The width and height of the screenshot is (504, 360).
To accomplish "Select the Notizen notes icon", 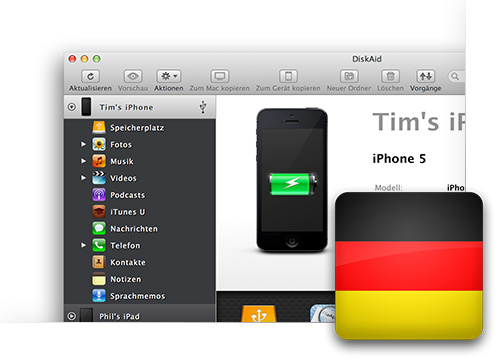I will click(x=99, y=279).
